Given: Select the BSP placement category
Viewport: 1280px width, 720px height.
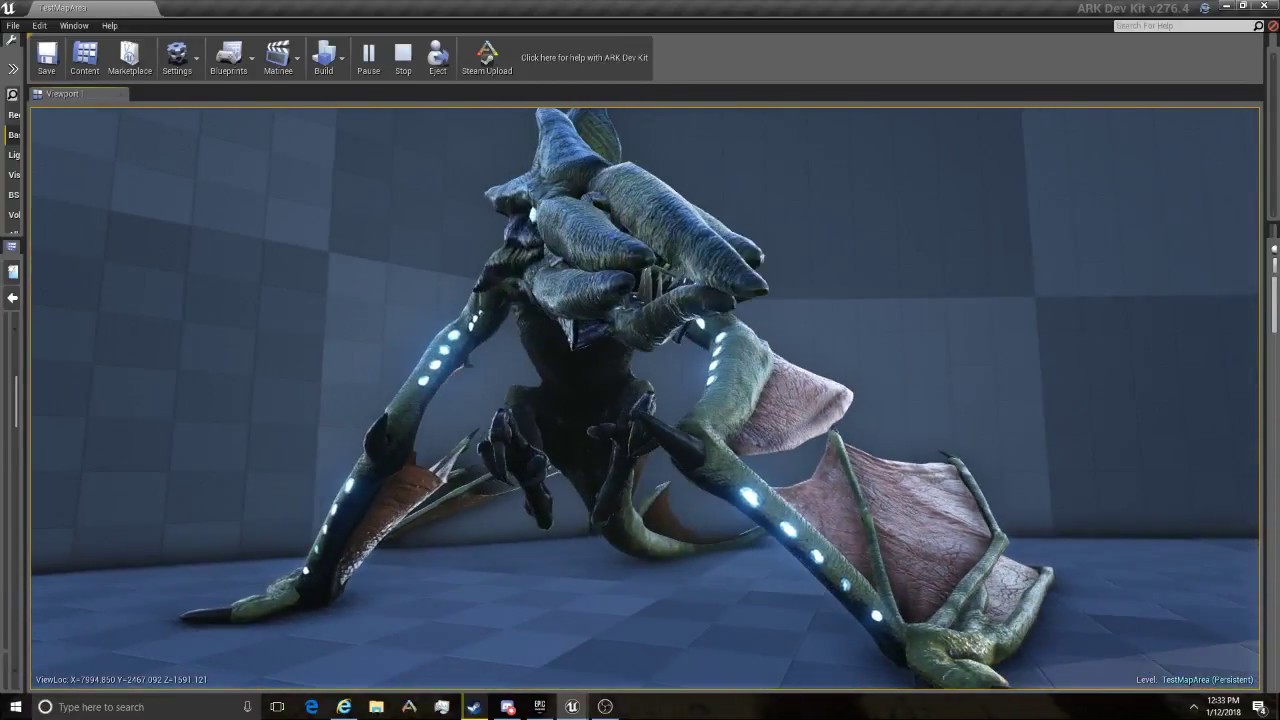Looking at the screenshot, I should [x=14, y=195].
